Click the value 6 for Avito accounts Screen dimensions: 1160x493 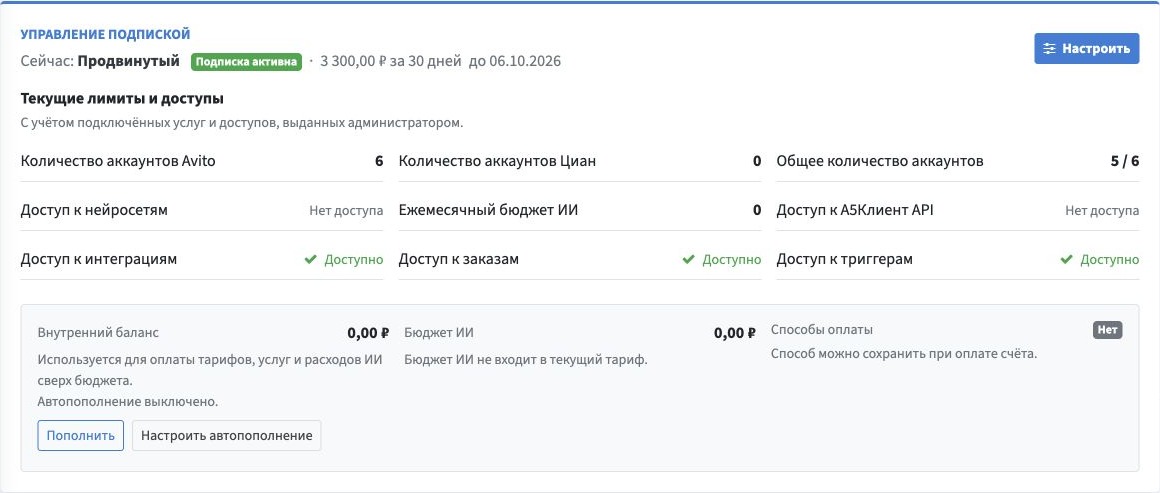tap(379, 161)
